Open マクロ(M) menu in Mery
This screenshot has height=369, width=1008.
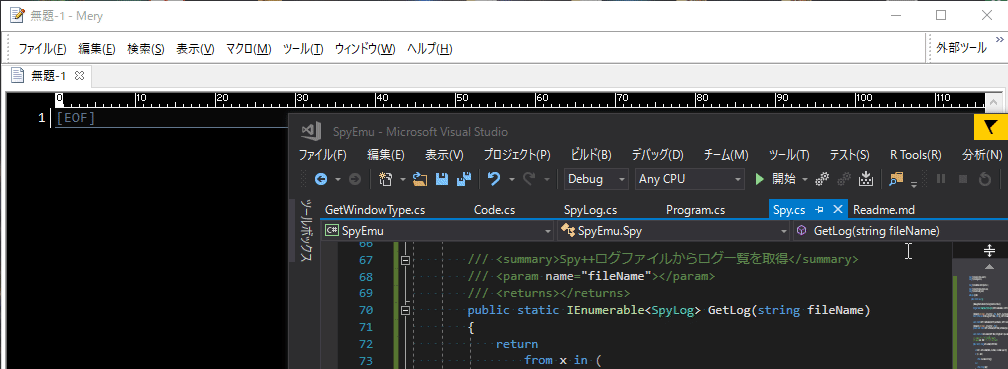tap(248, 49)
